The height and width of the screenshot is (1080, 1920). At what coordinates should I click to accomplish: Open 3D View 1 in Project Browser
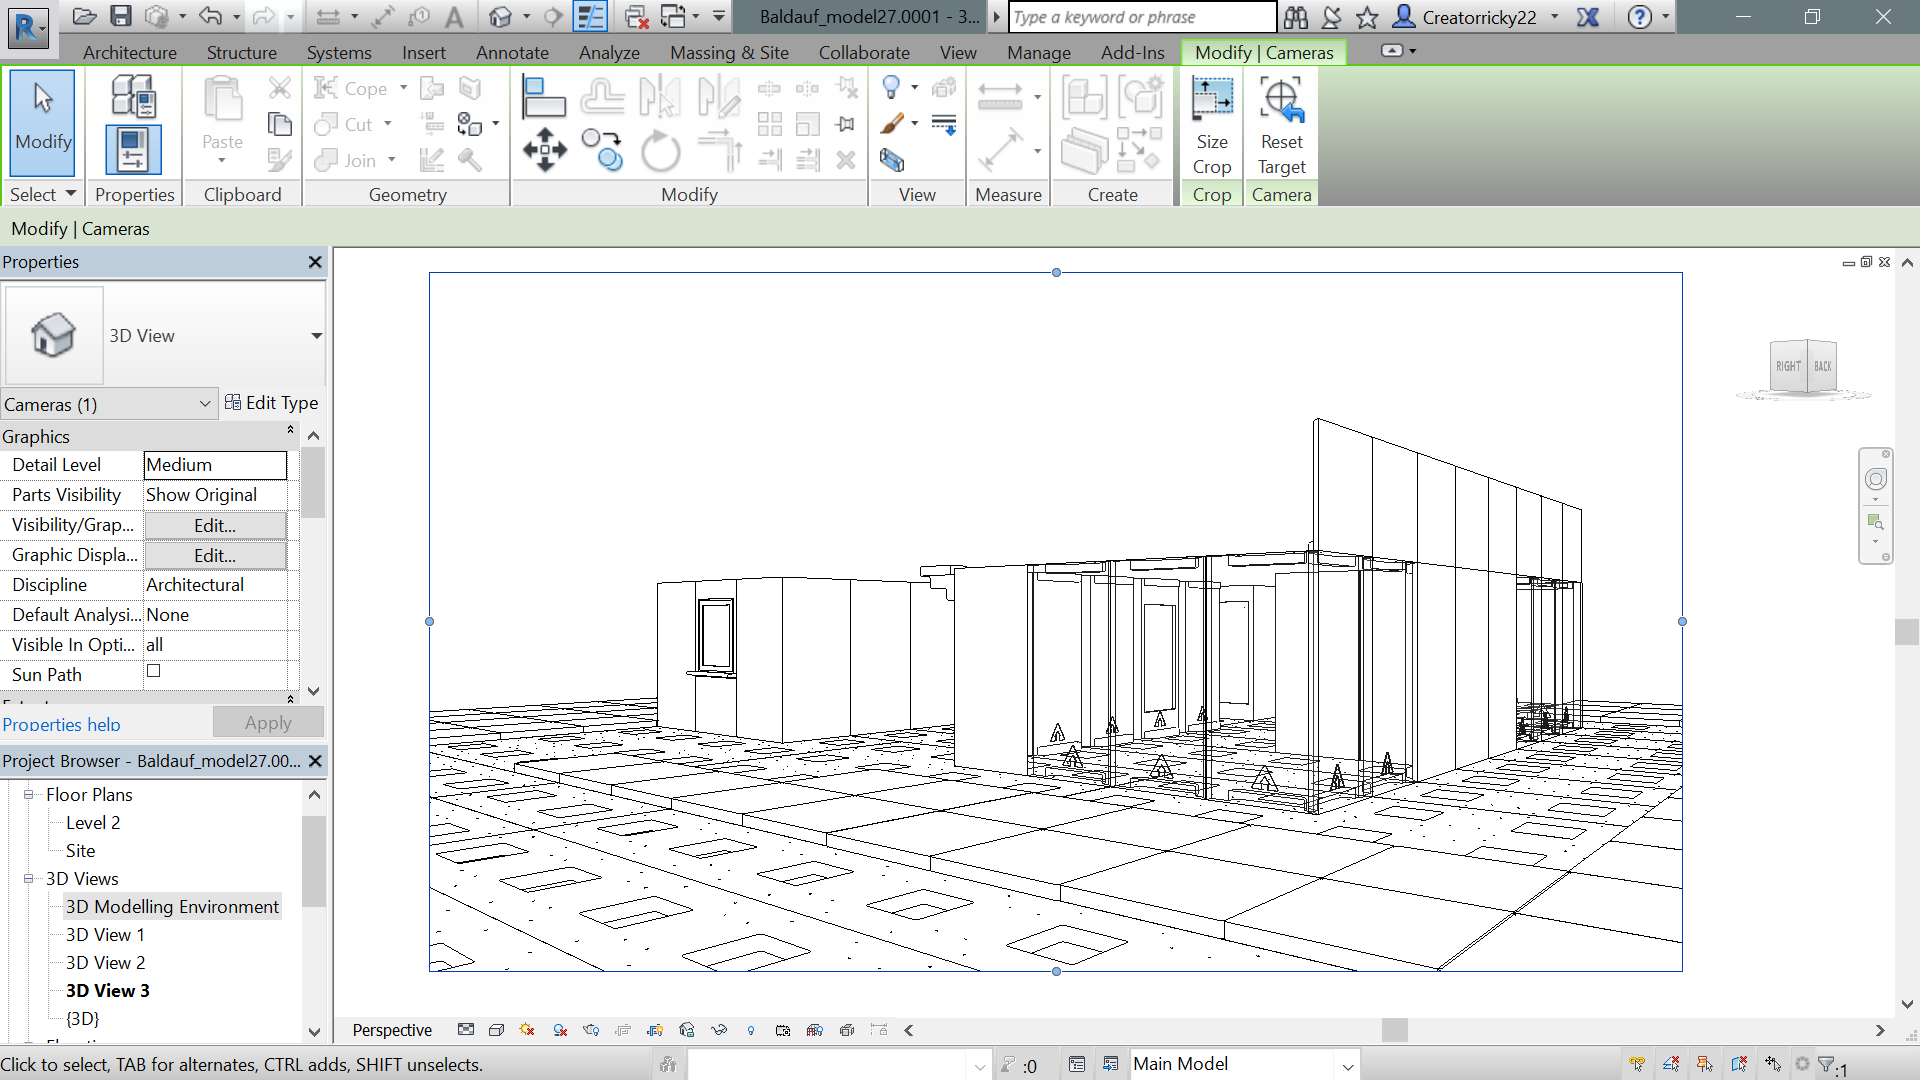point(105,935)
